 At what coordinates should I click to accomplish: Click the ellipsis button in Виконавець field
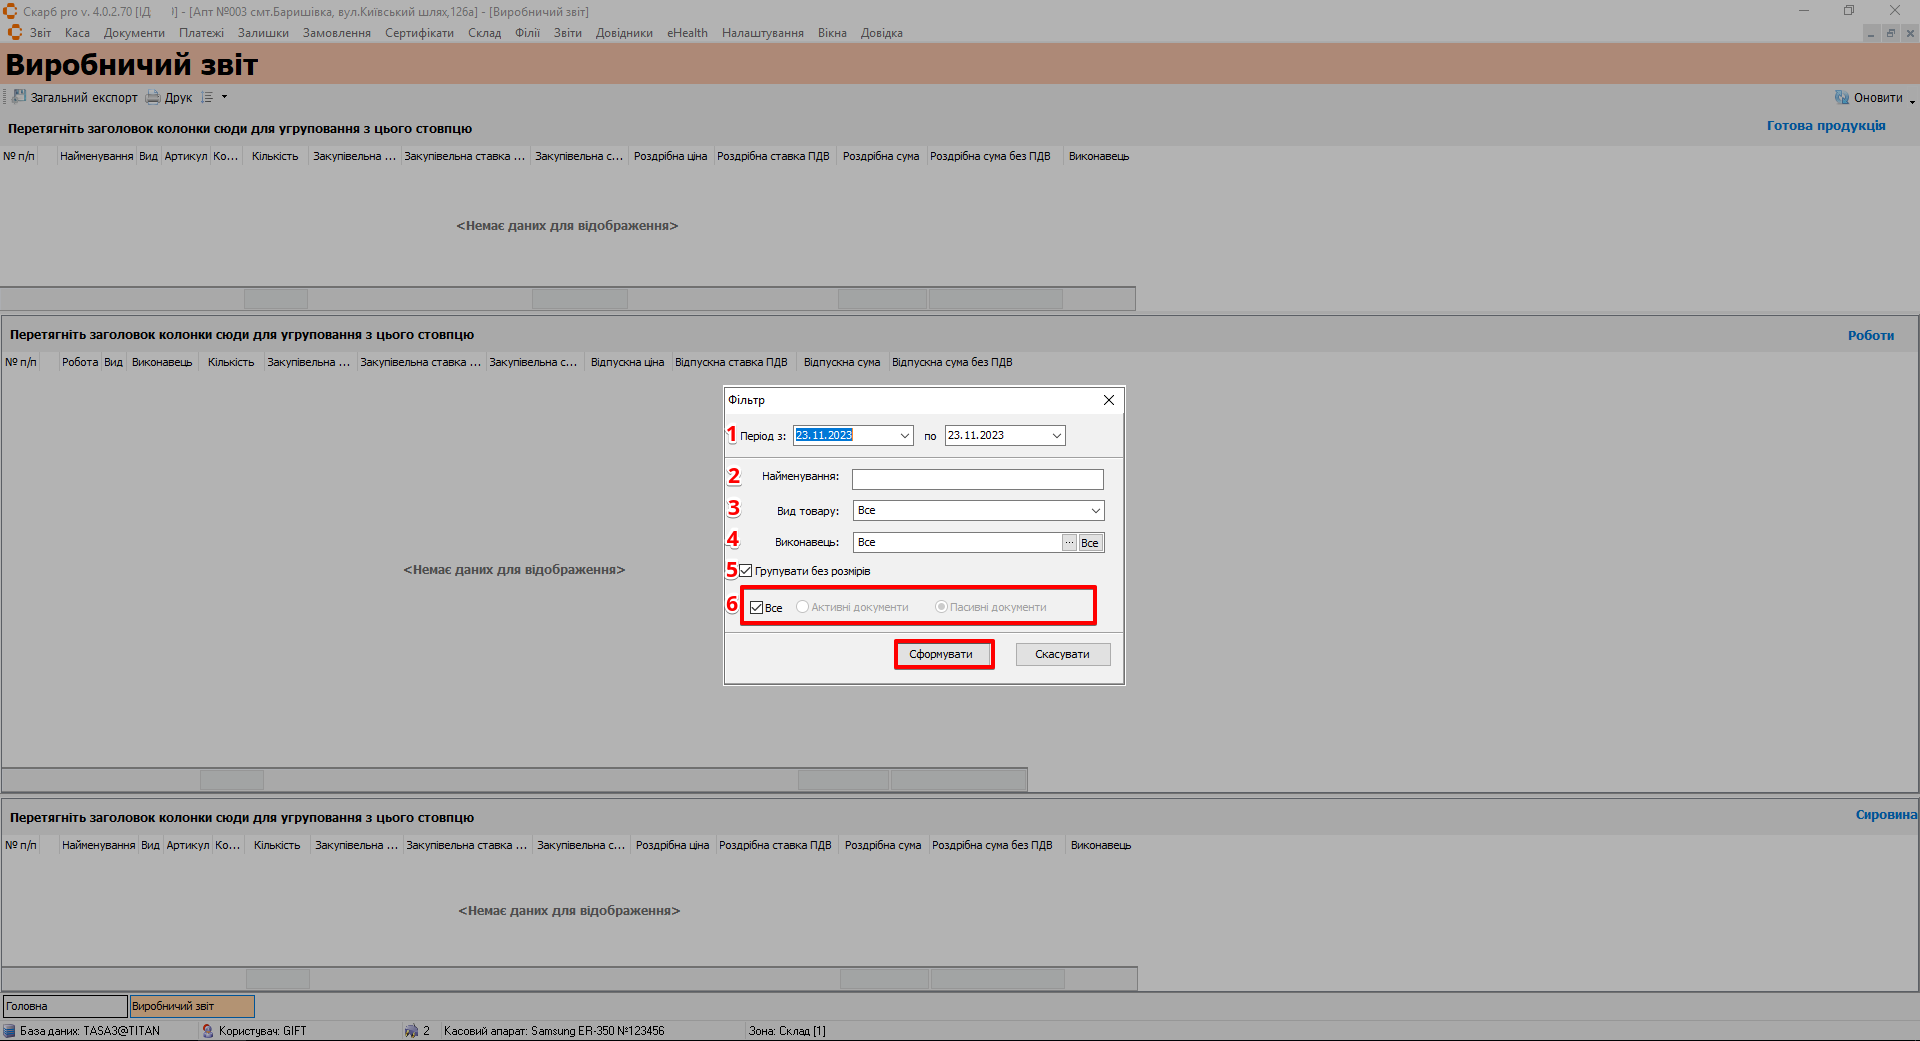pyautogui.click(x=1069, y=542)
